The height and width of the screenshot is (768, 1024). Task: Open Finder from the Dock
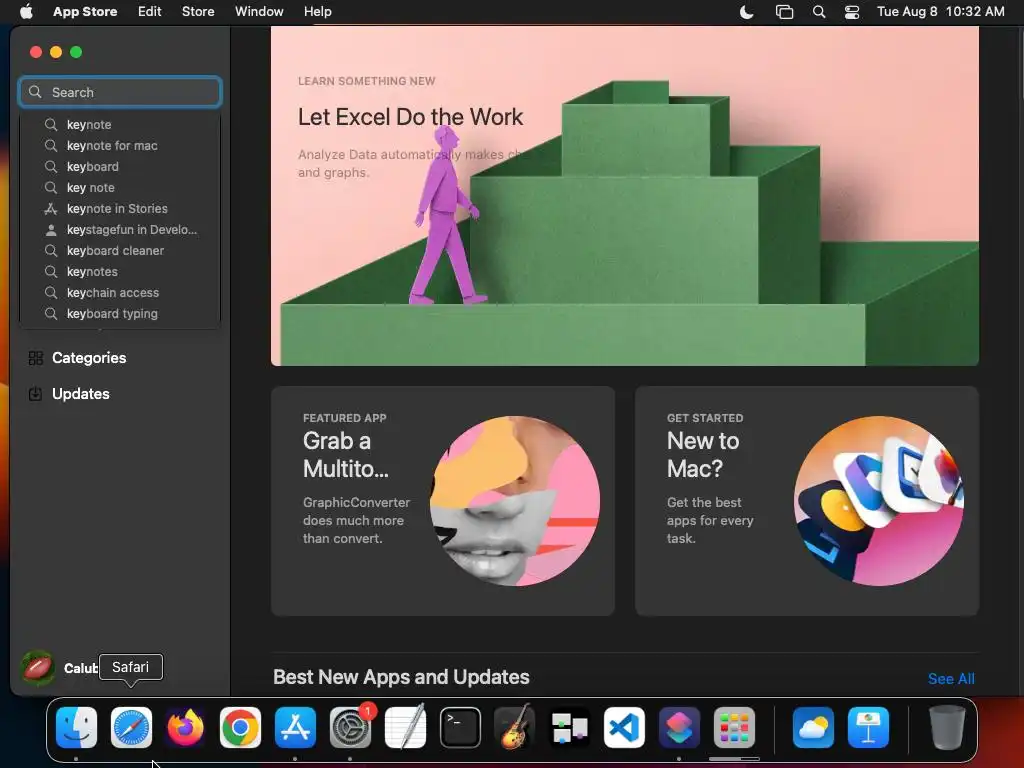point(76,727)
